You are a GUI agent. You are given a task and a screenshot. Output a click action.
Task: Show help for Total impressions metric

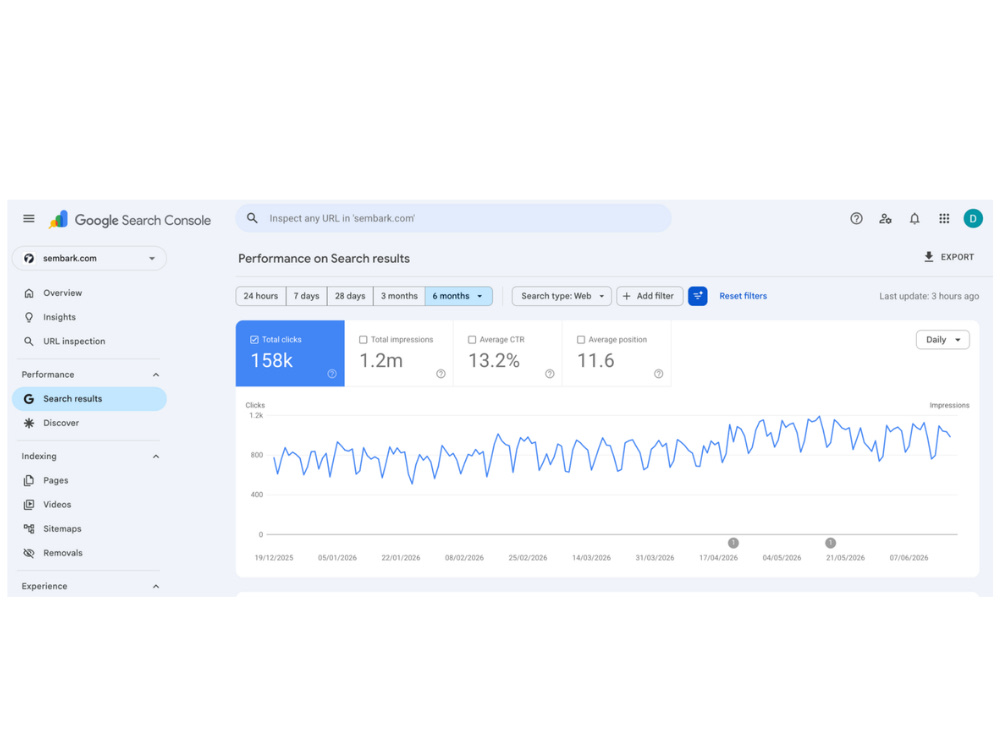(x=441, y=374)
